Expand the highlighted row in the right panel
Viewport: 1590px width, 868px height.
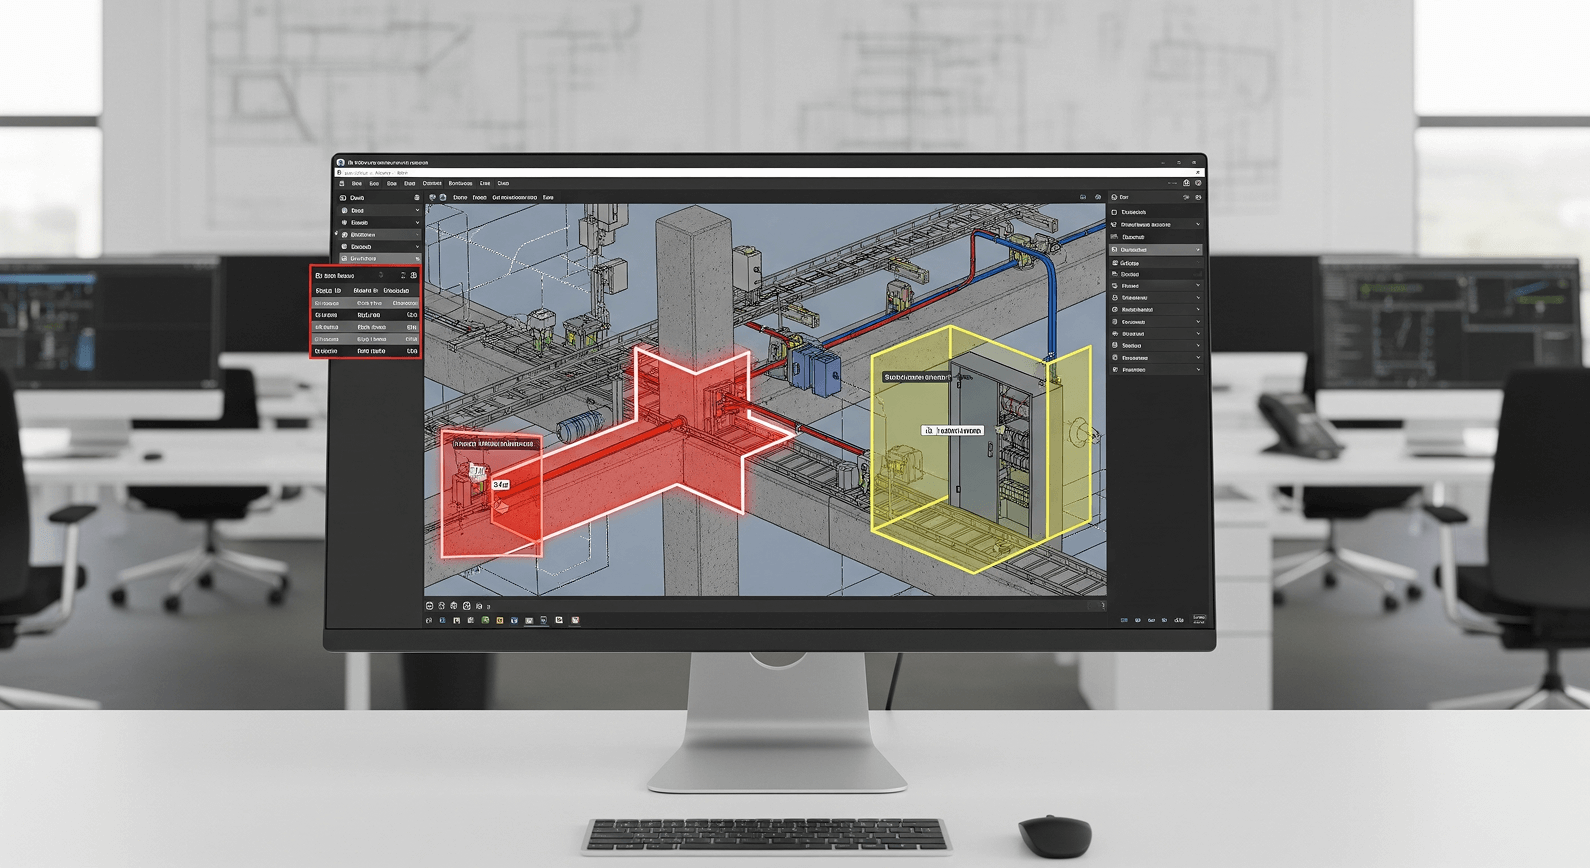tap(1198, 250)
